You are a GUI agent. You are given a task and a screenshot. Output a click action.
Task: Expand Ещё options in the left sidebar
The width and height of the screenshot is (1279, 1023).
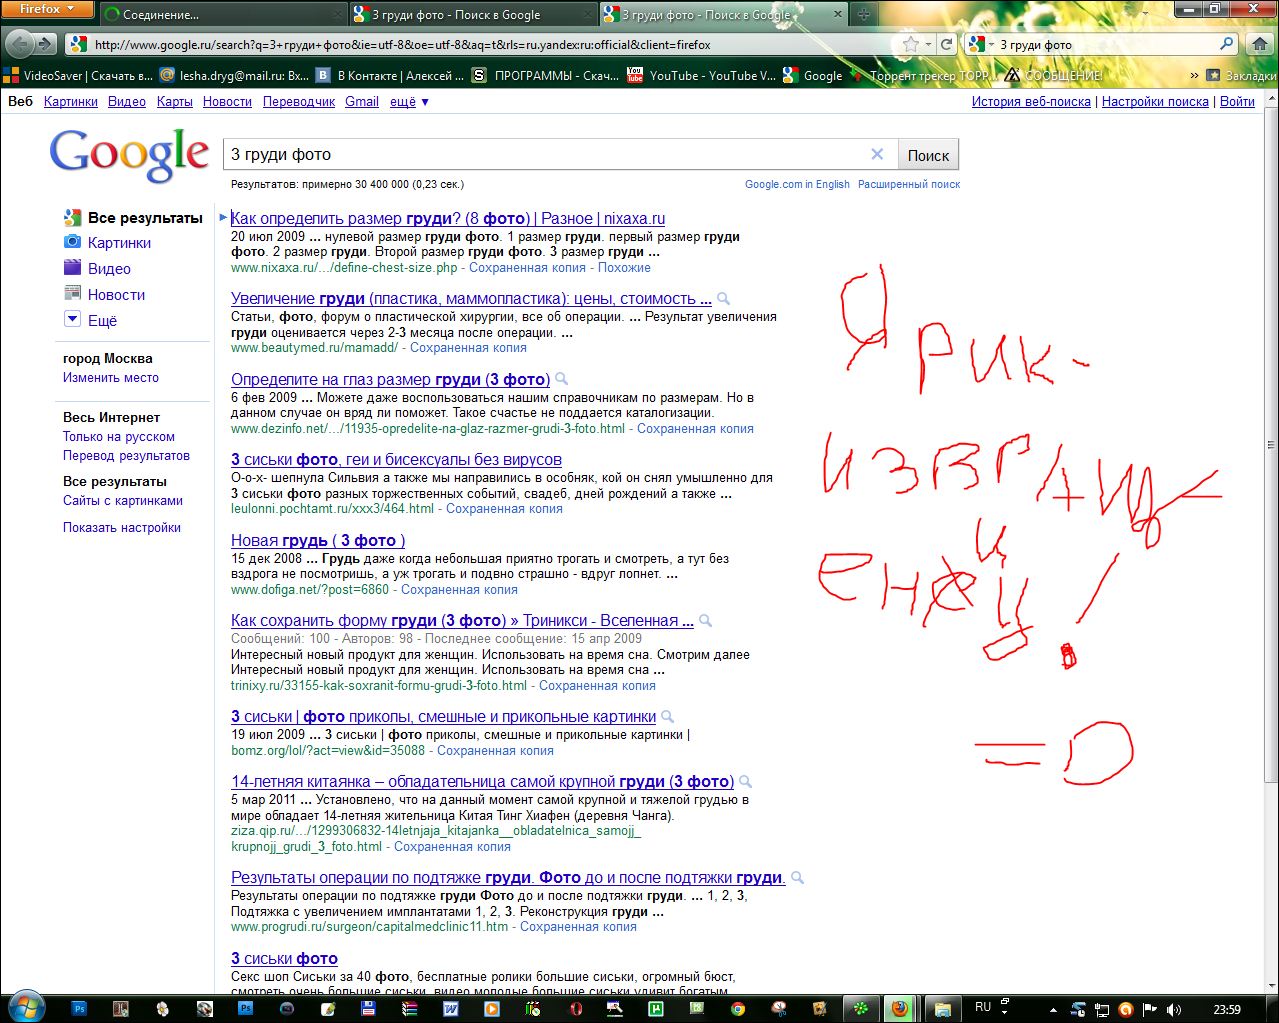[x=90, y=320]
